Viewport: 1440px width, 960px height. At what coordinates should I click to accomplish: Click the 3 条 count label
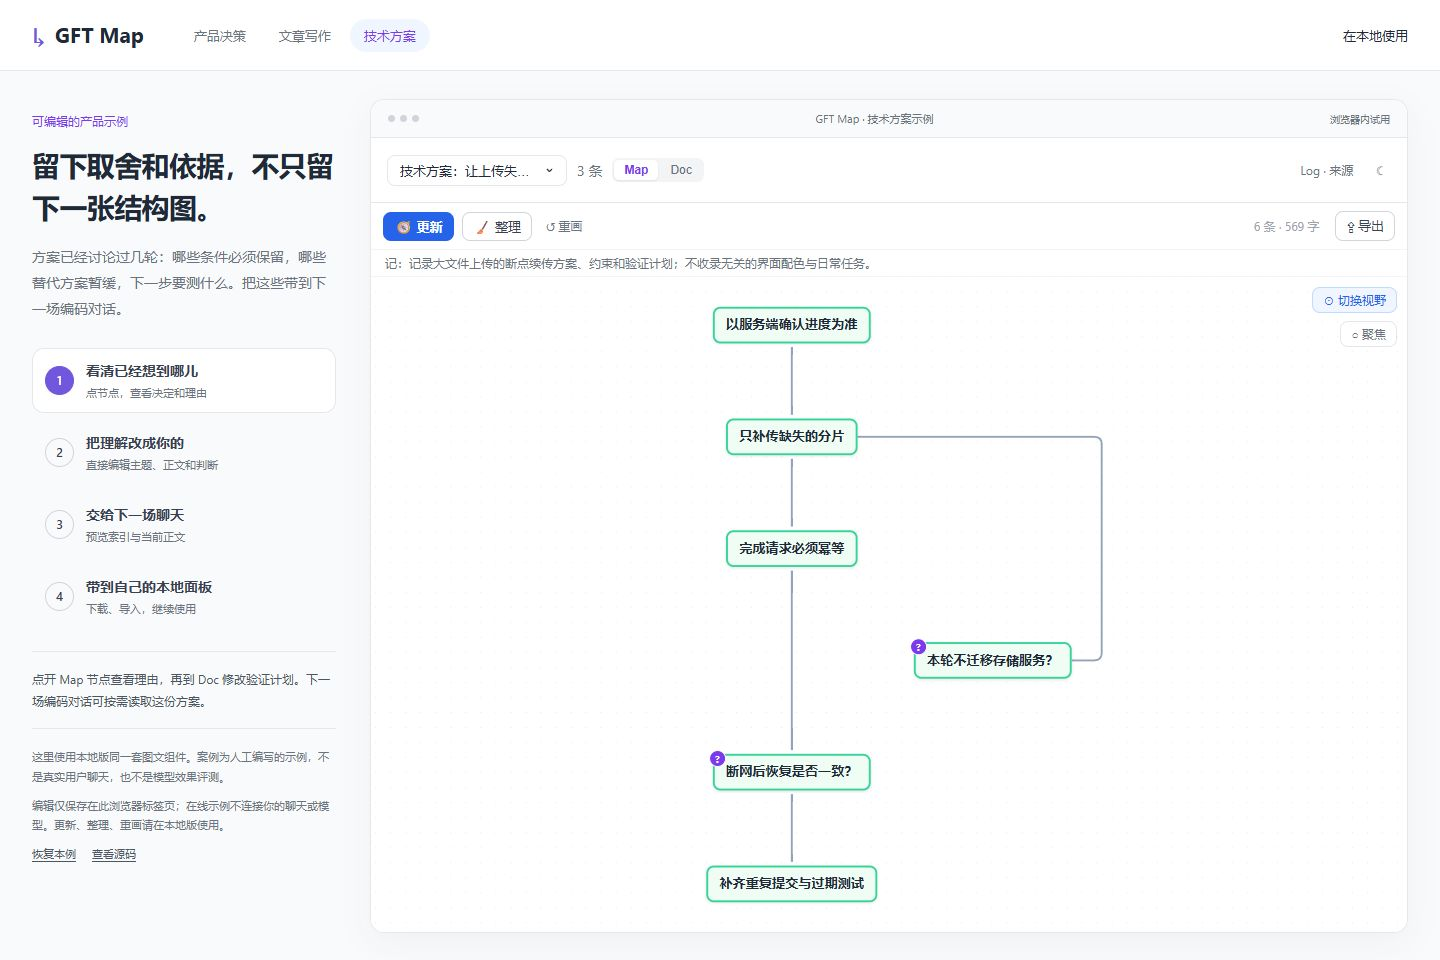pyautogui.click(x=590, y=171)
